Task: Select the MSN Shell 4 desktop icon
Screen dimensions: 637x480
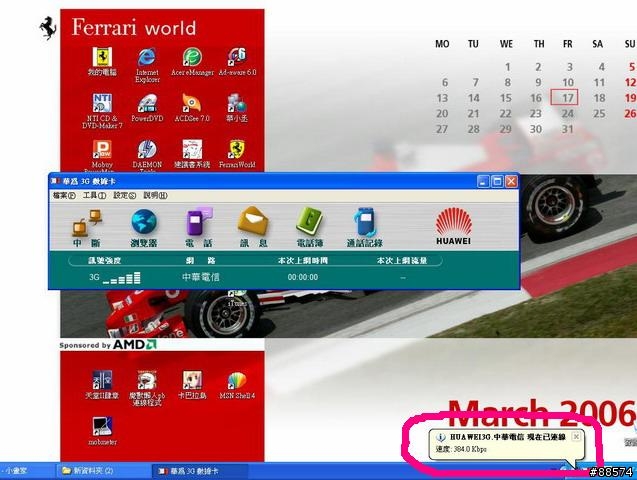Action: (237, 385)
